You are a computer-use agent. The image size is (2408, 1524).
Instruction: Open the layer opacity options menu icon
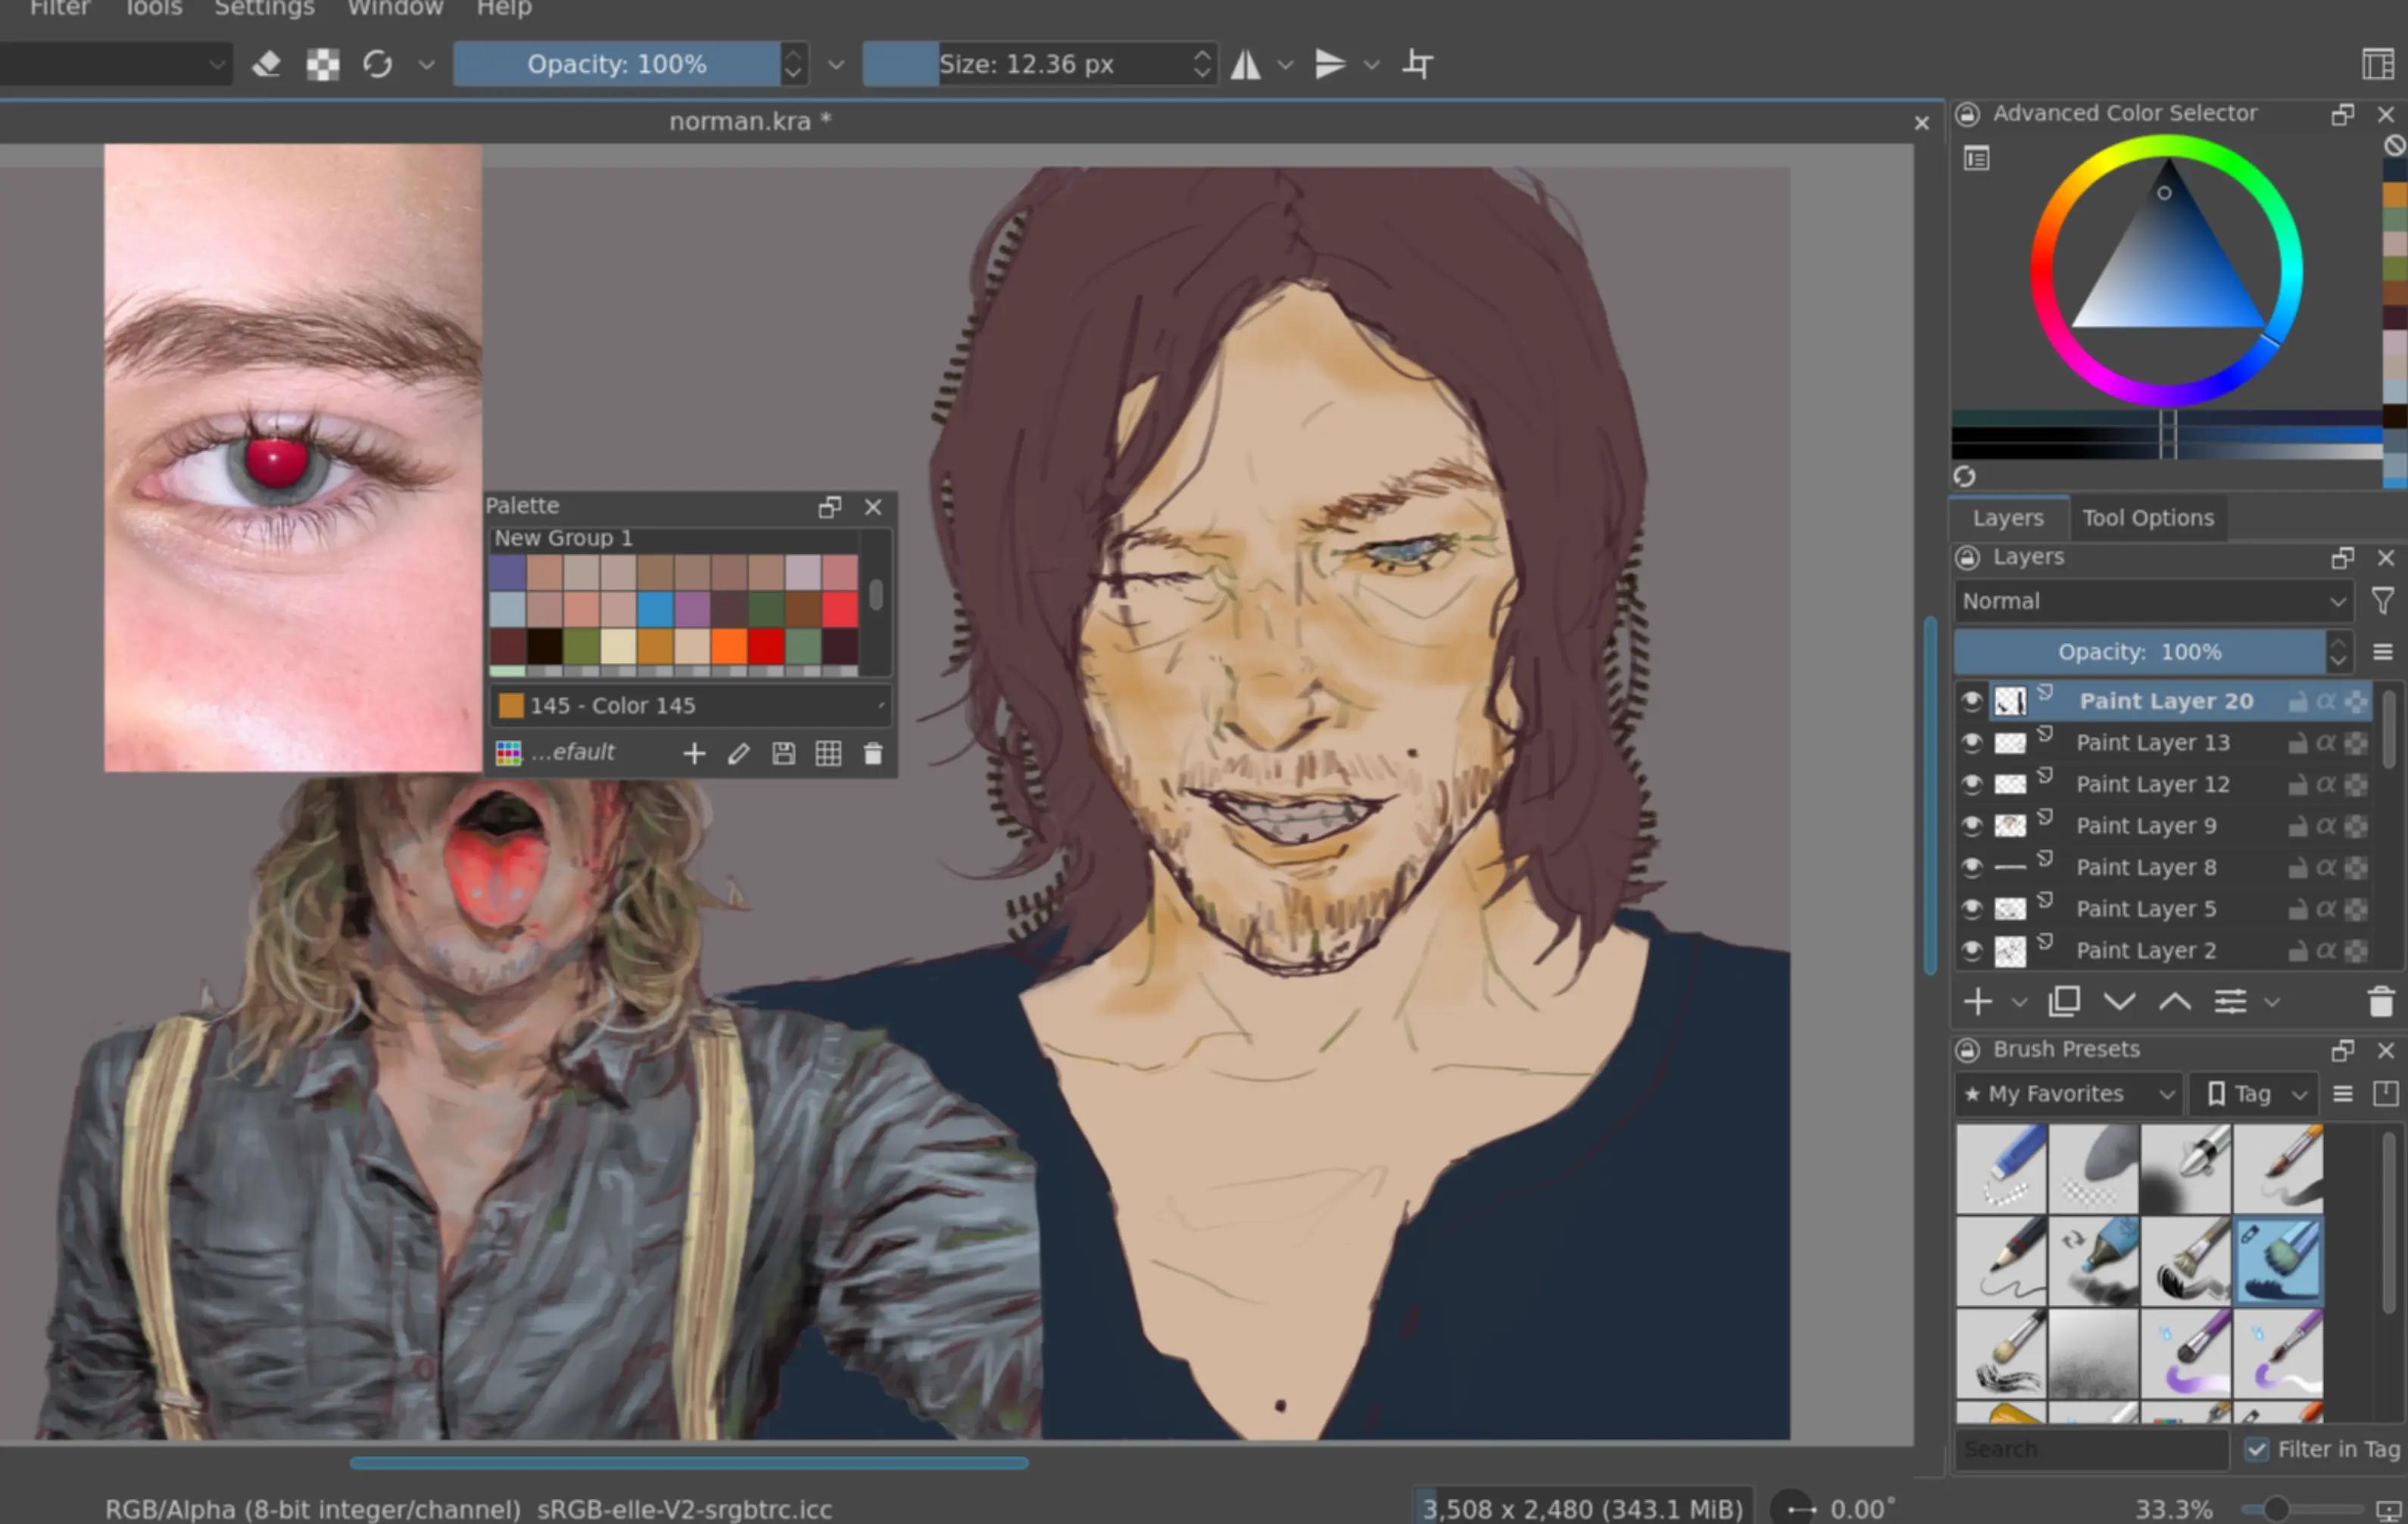(2382, 652)
